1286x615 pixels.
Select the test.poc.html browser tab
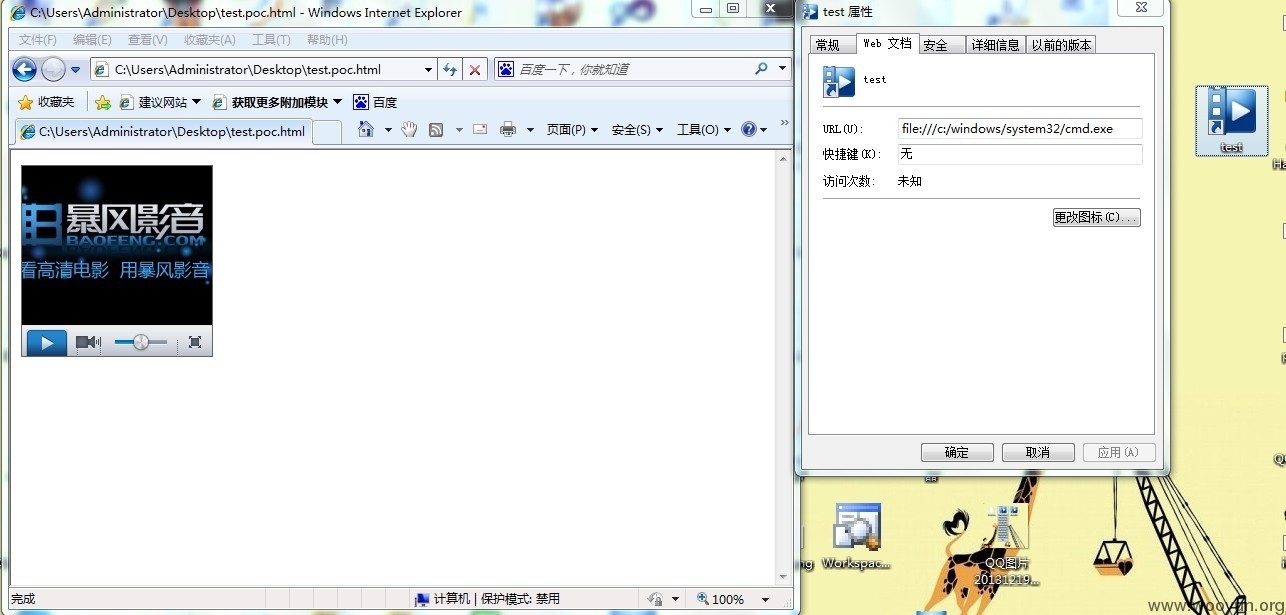coord(163,131)
